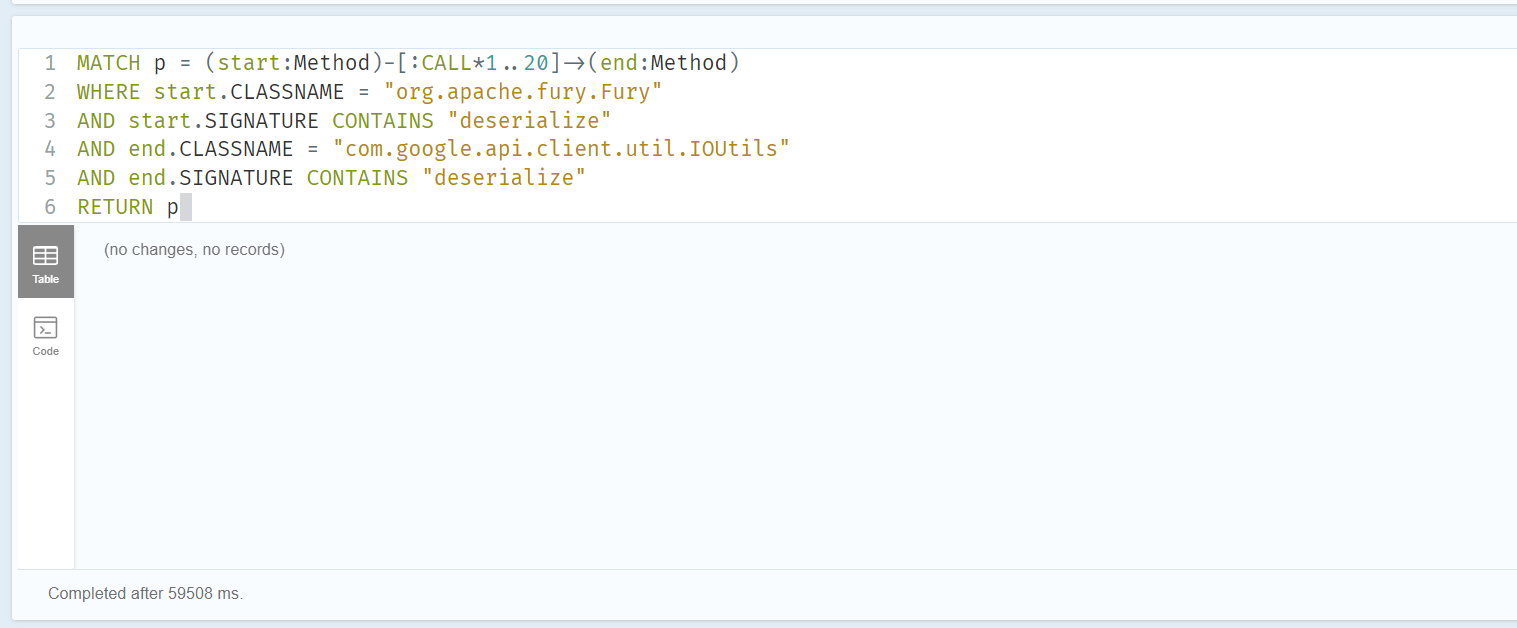Screen dimensions: 1517x628
Task: Click line number 1 in gutter
Action: pos(50,63)
